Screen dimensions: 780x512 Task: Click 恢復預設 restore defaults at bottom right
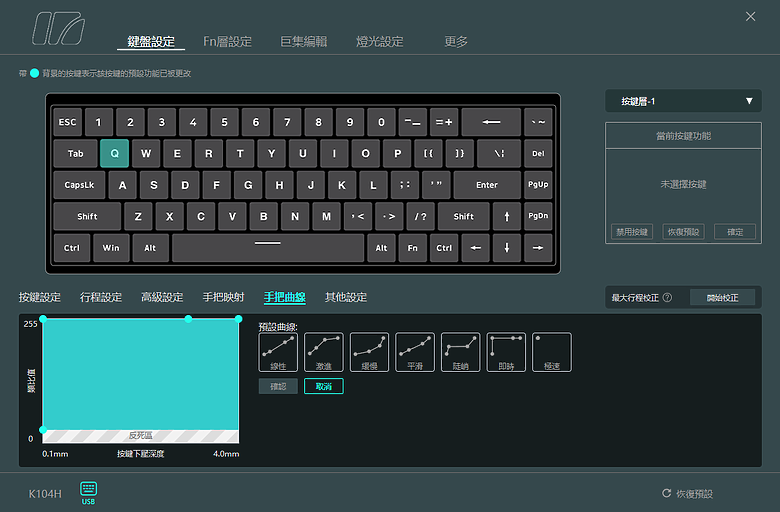click(x=688, y=493)
